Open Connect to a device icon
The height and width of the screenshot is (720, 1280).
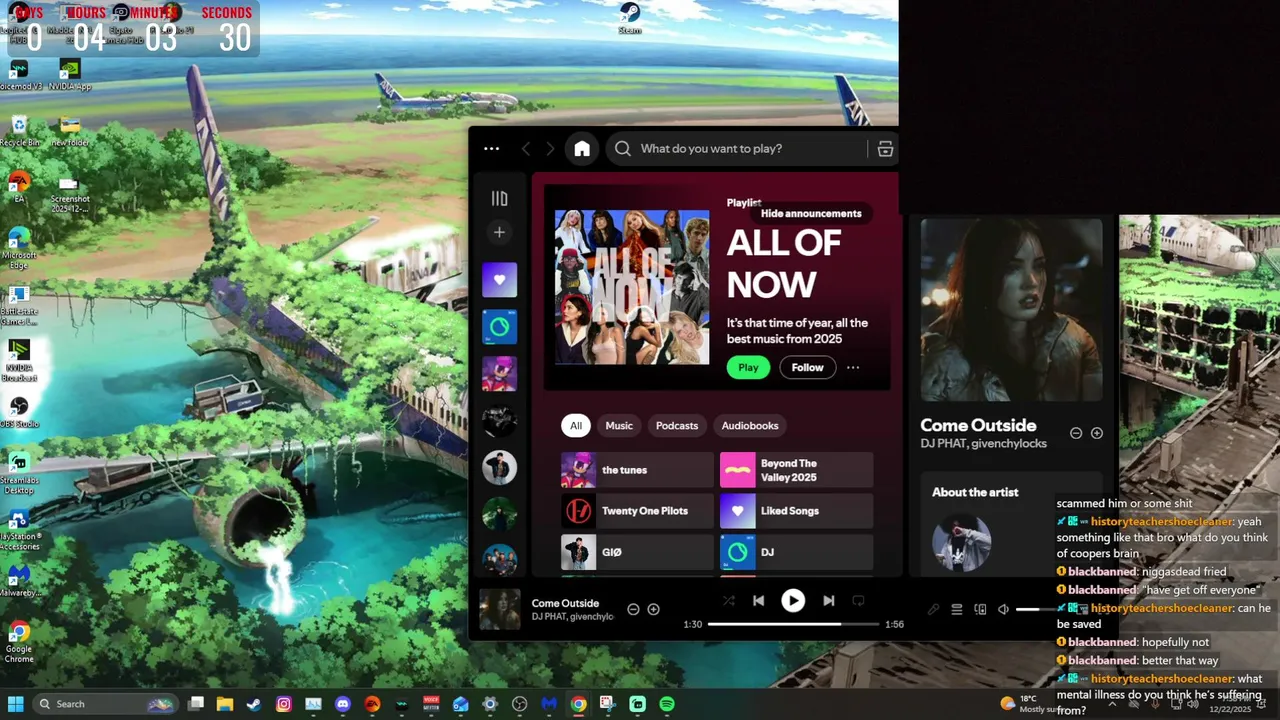[x=980, y=609]
